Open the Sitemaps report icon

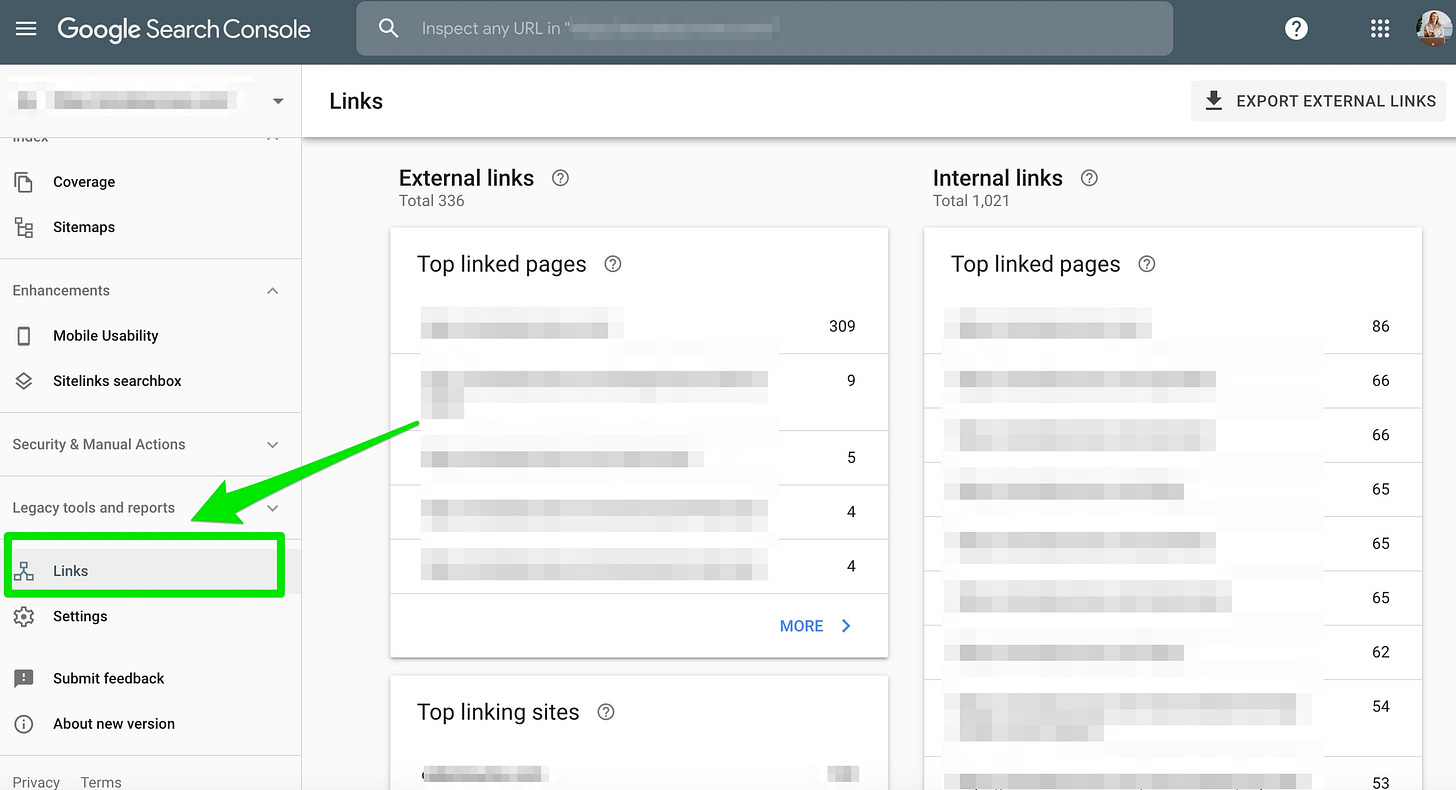click(x=22, y=227)
